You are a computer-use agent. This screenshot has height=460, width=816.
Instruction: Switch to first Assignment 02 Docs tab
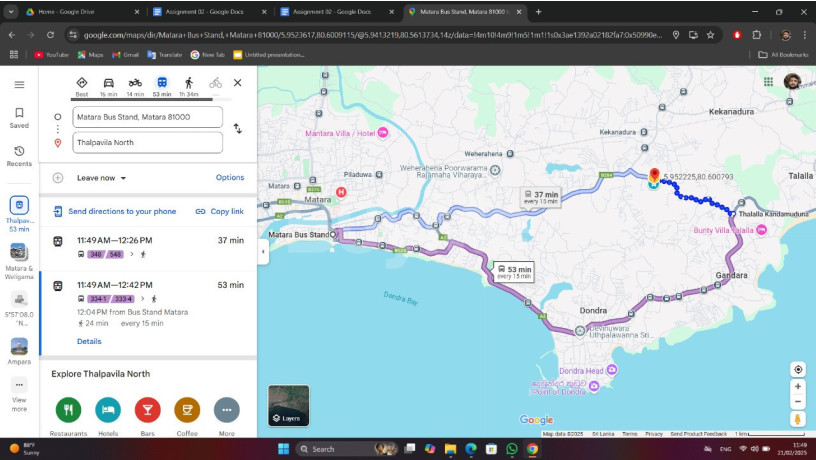pos(208,11)
